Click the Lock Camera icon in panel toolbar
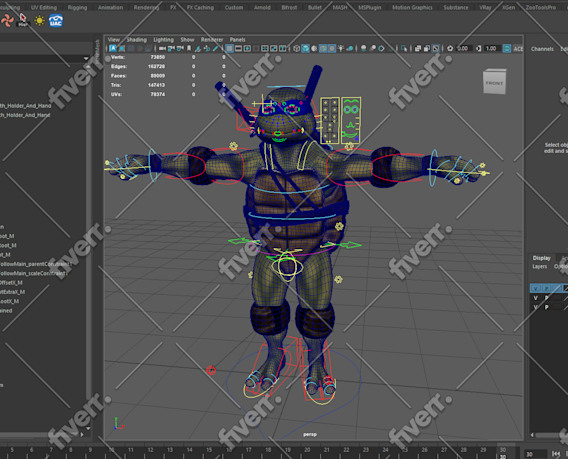Image resolution: width=568 pixels, height=459 pixels. (x=171, y=49)
